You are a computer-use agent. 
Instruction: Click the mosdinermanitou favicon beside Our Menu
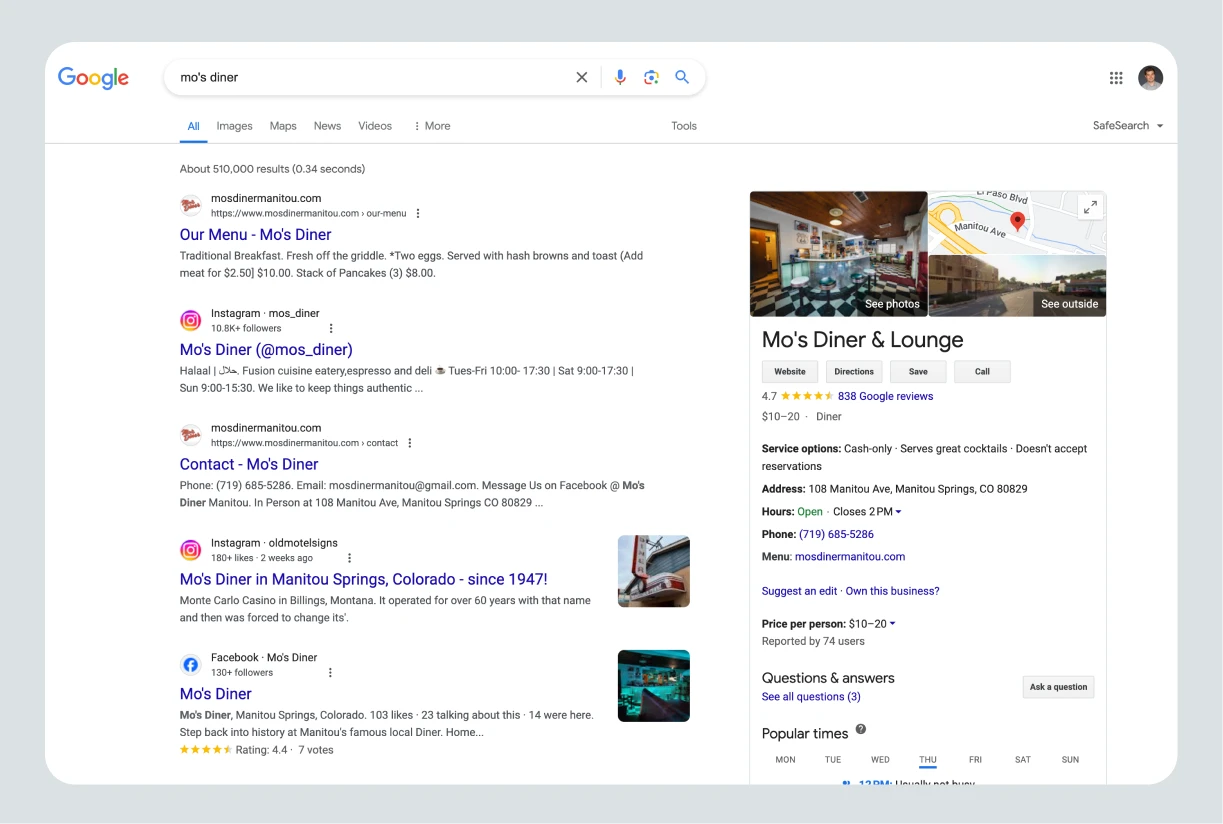click(x=190, y=206)
